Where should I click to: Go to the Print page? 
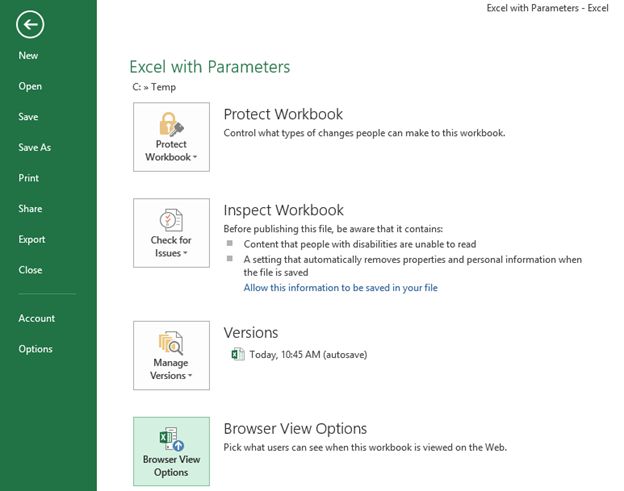29,178
